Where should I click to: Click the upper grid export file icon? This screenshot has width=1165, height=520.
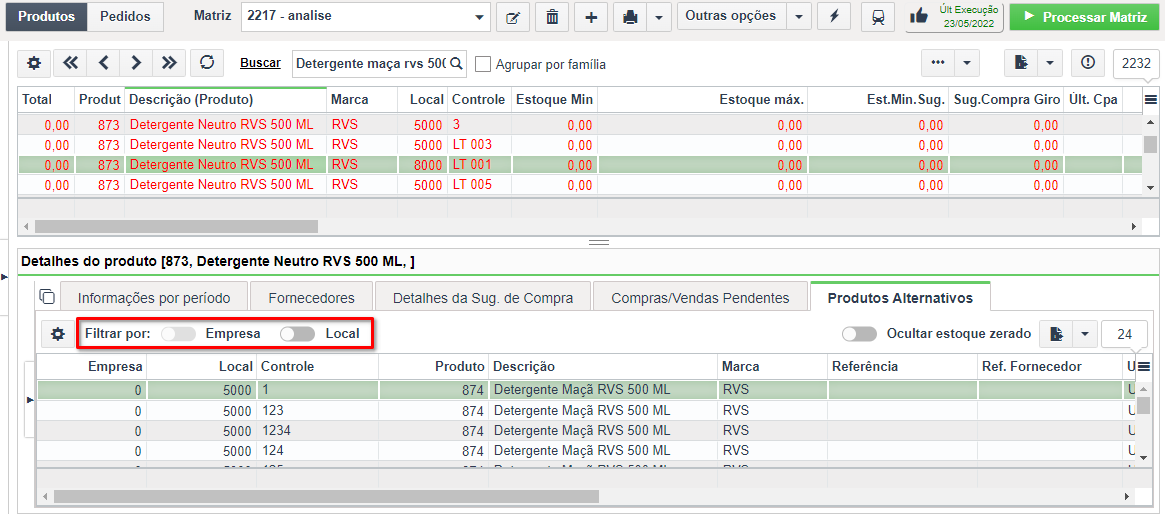[1021, 64]
